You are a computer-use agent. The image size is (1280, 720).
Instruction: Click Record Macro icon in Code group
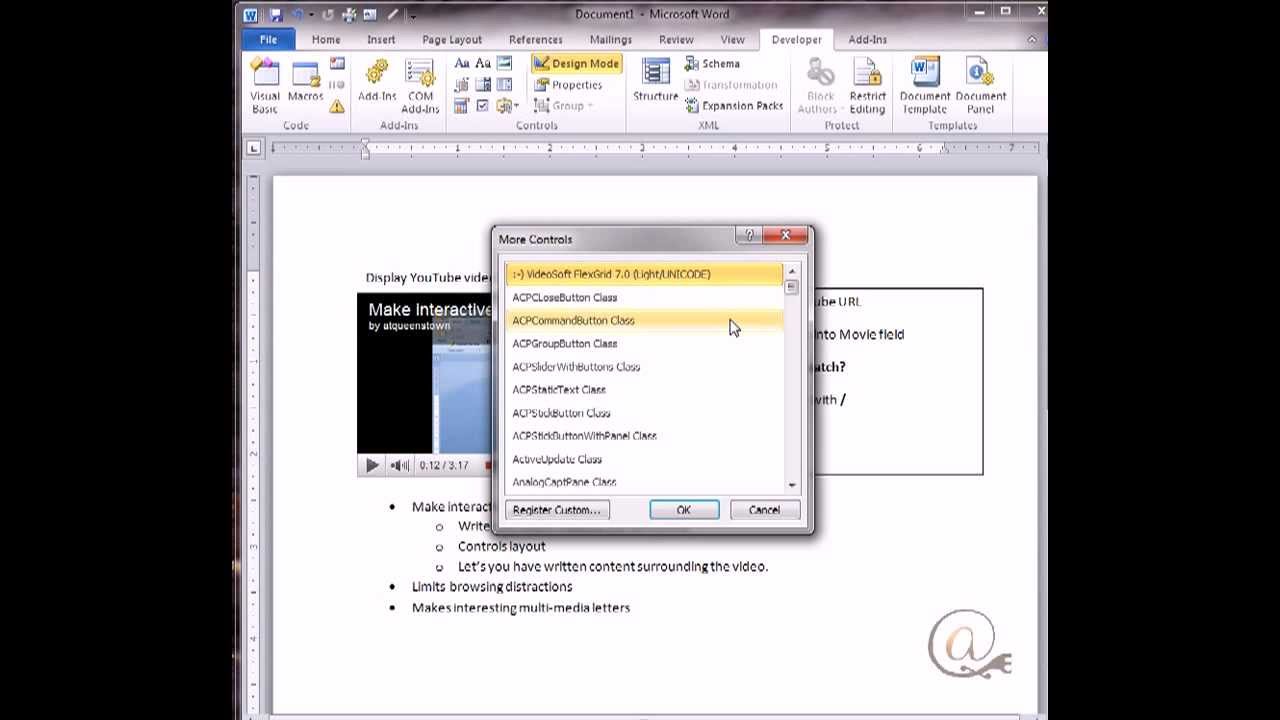(337, 64)
